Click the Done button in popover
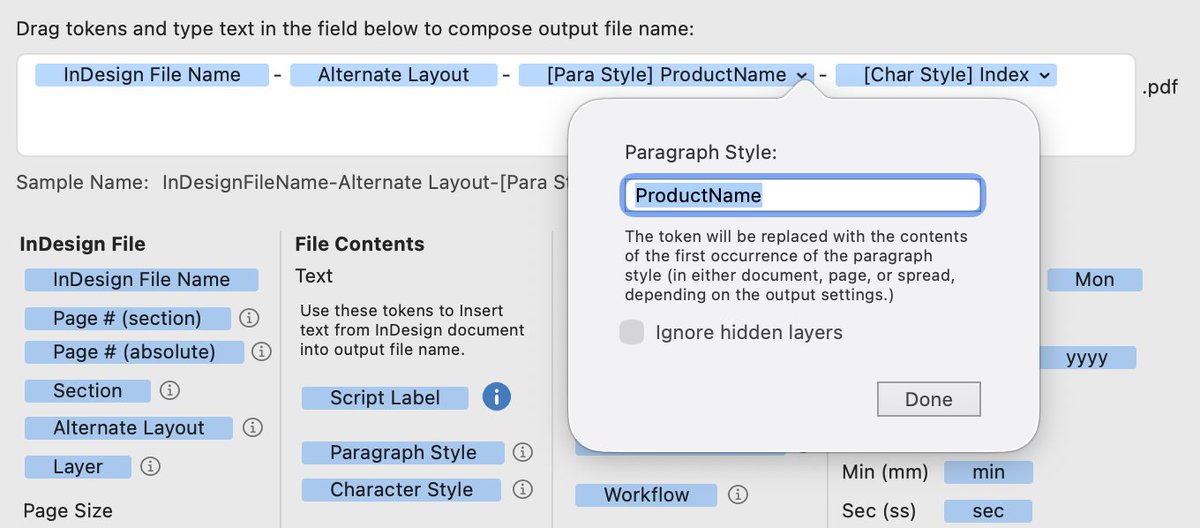 point(928,399)
